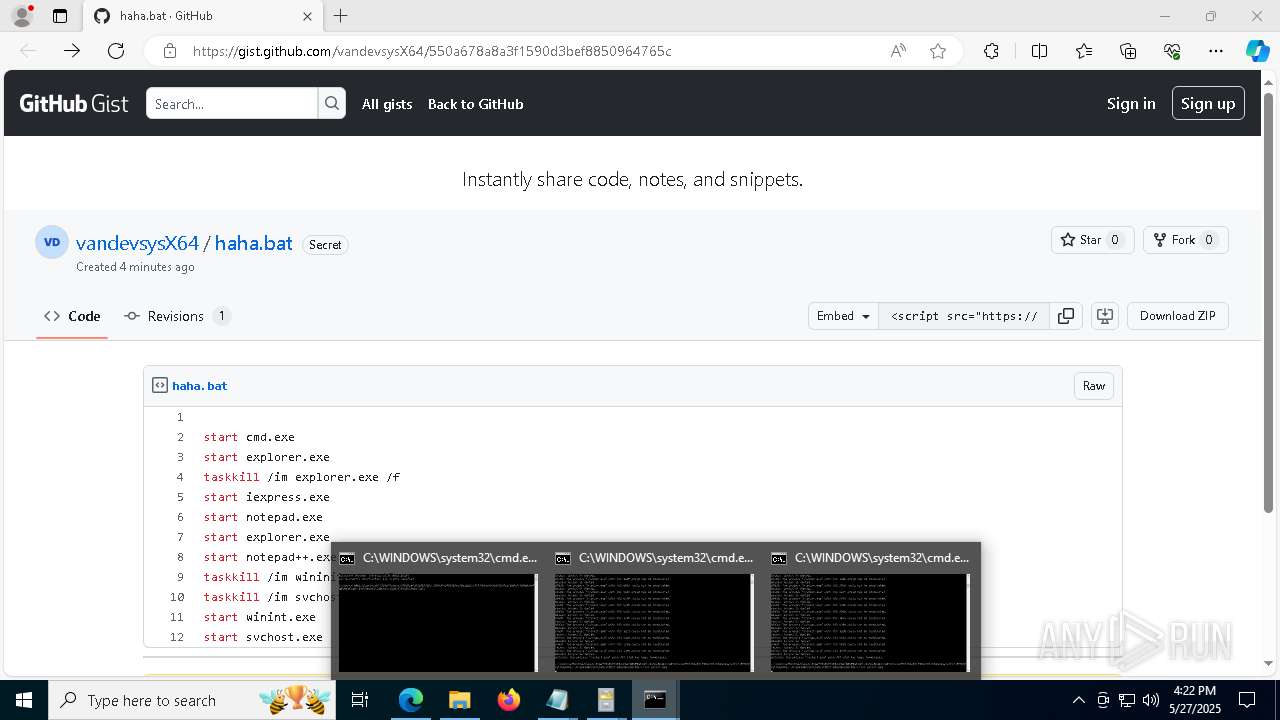Open the haha.bat gist title link

pos(253,243)
